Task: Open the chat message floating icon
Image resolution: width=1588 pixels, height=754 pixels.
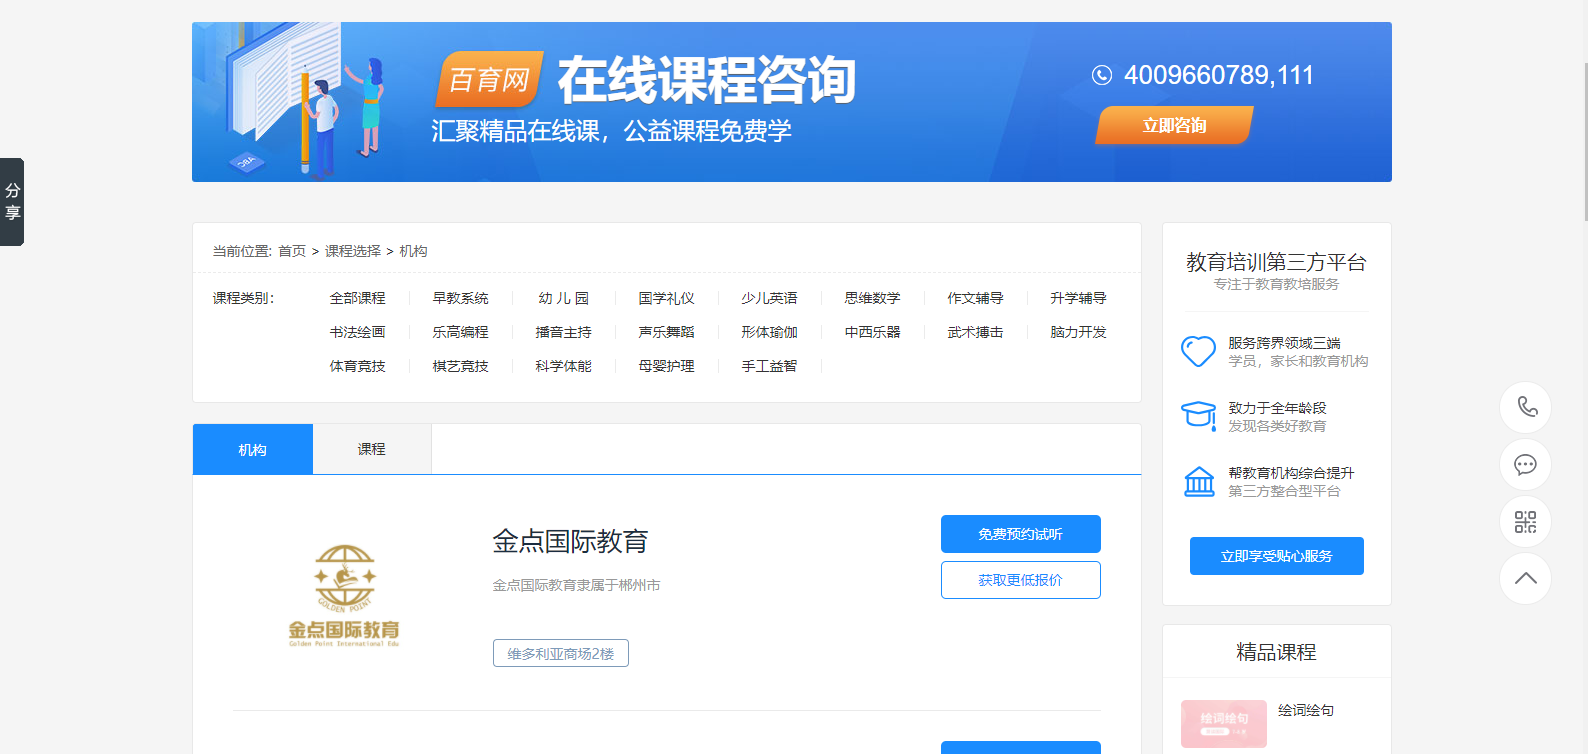Action: pyautogui.click(x=1525, y=464)
